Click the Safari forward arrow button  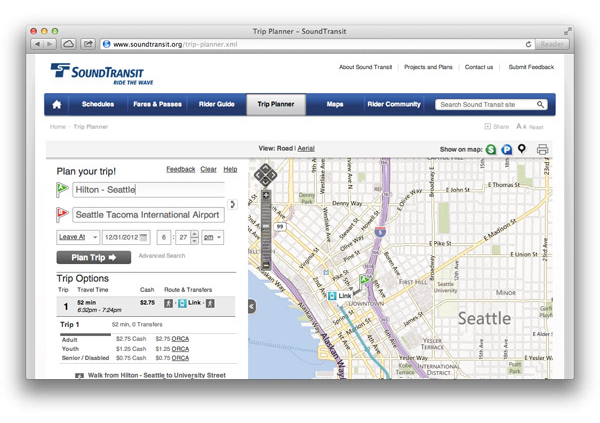tap(50, 44)
